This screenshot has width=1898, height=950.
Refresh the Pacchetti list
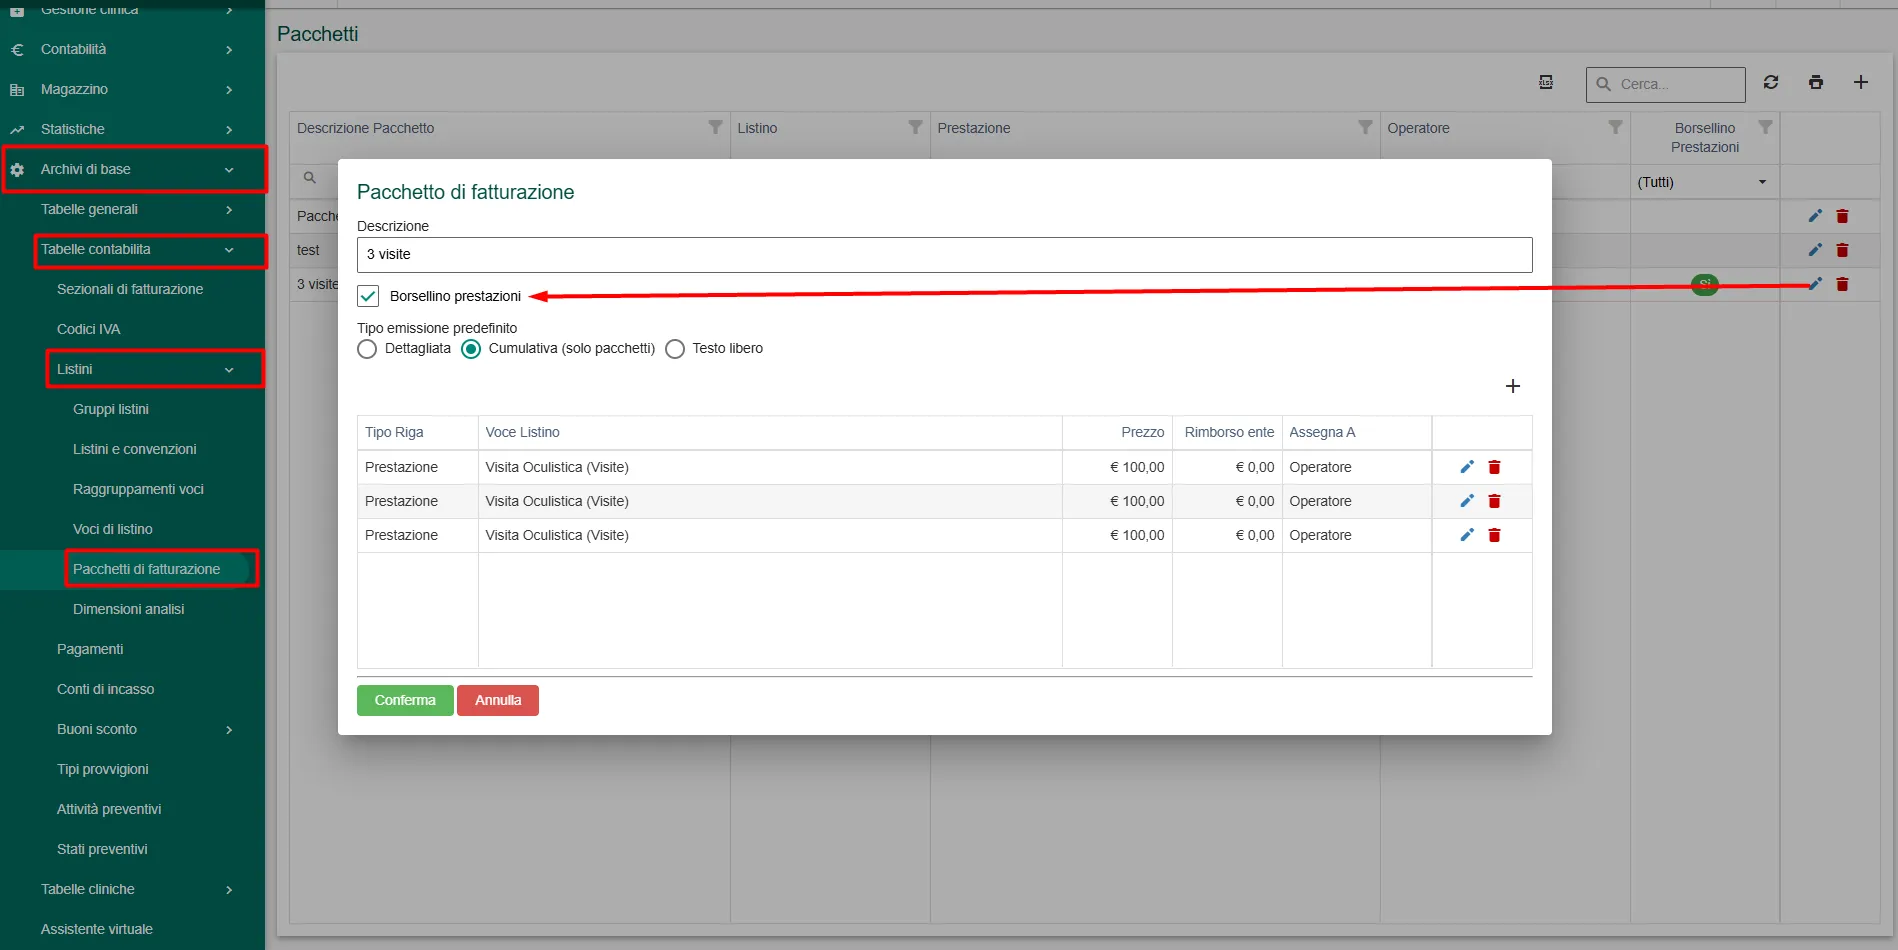(1771, 82)
